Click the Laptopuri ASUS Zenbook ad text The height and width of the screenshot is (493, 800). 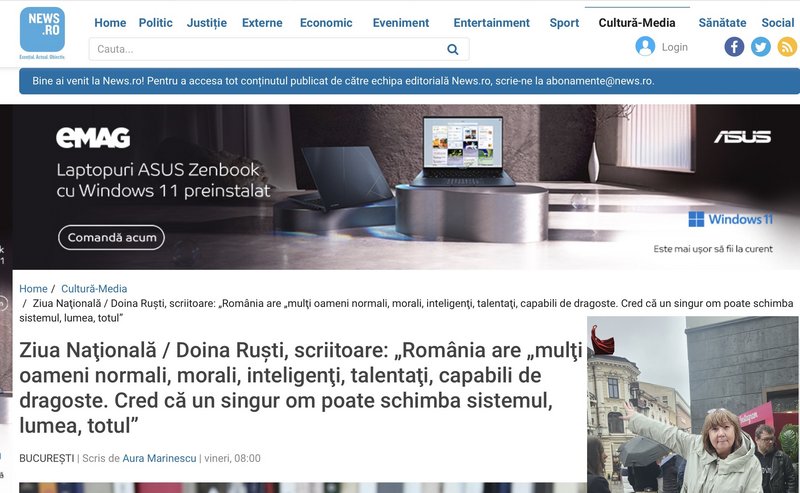coord(163,180)
